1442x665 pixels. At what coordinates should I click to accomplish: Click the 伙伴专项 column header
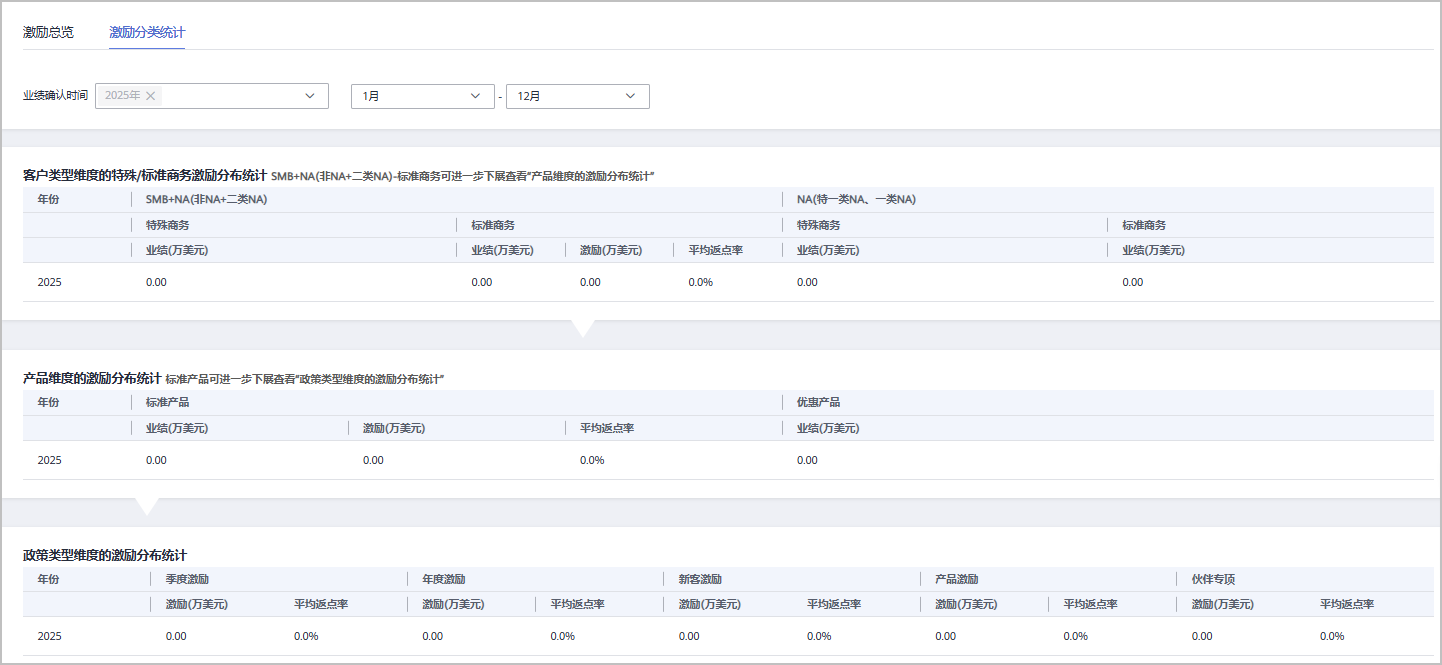[1213, 579]
